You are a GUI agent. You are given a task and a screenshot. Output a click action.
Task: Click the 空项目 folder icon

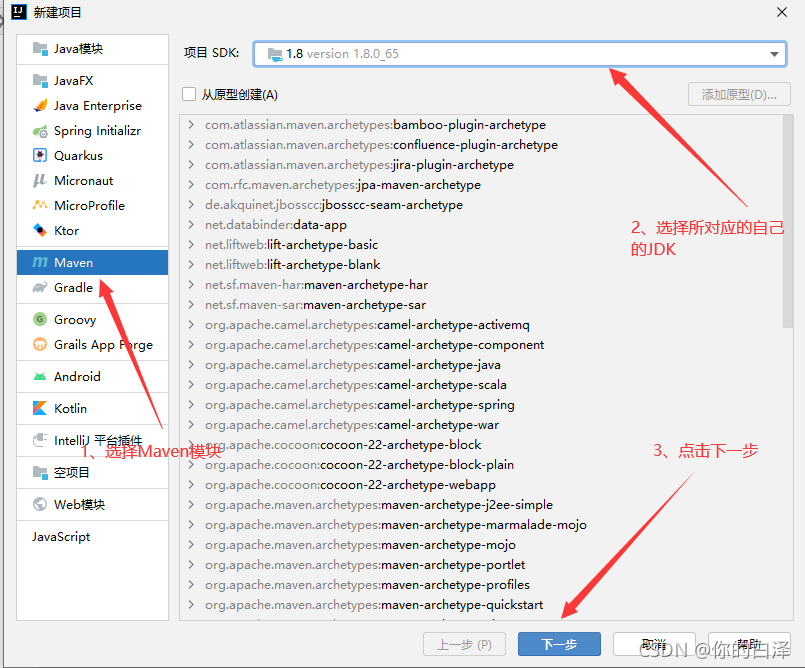point(40,472)
